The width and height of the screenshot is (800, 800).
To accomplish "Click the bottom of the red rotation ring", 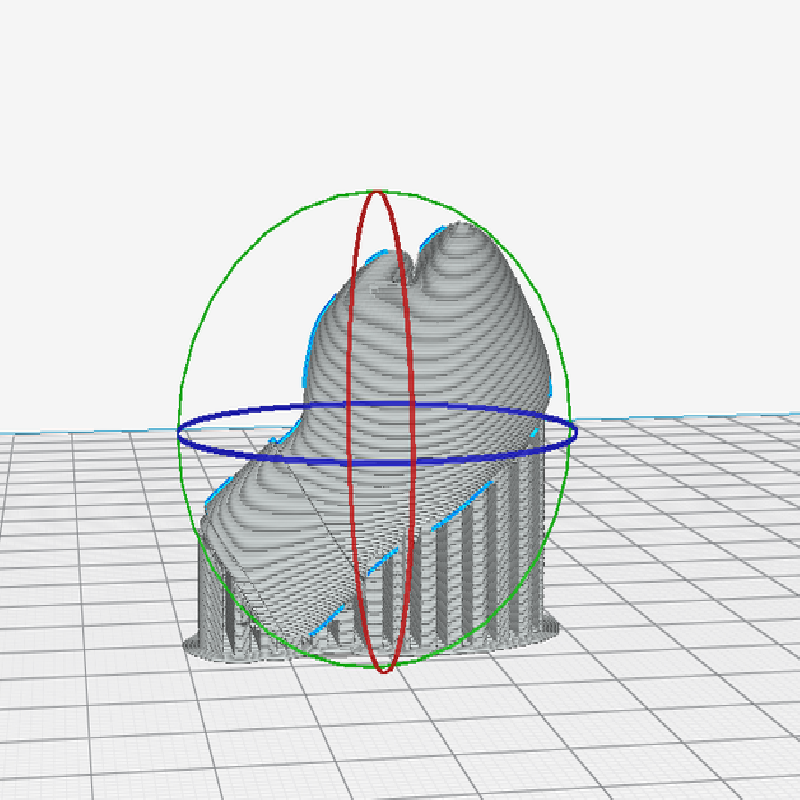I will (x=383, y=669).
